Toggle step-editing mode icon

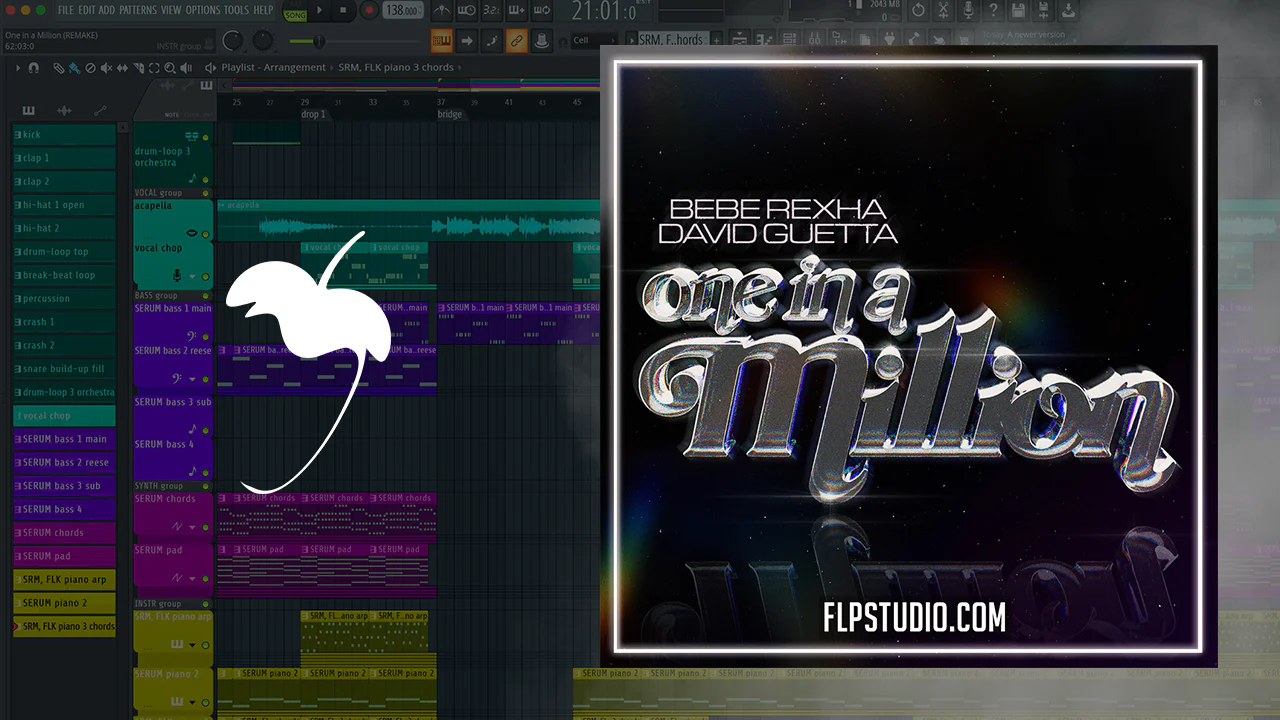[x=491, y=41]
